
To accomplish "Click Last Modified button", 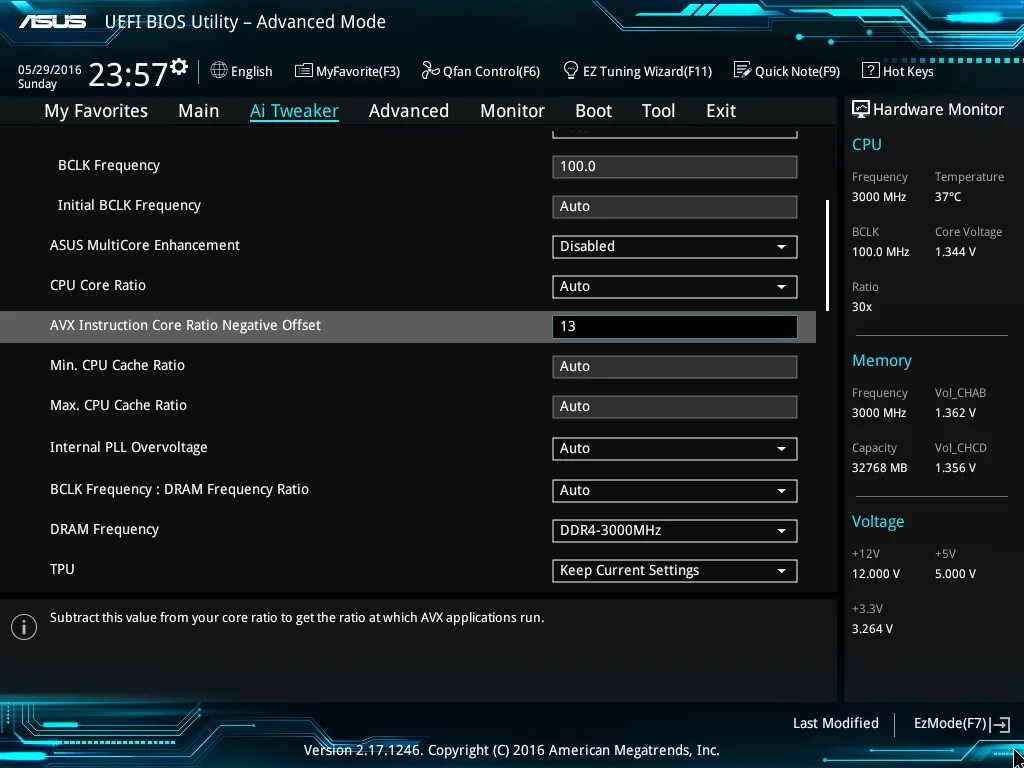I will (x=835, y=723).
